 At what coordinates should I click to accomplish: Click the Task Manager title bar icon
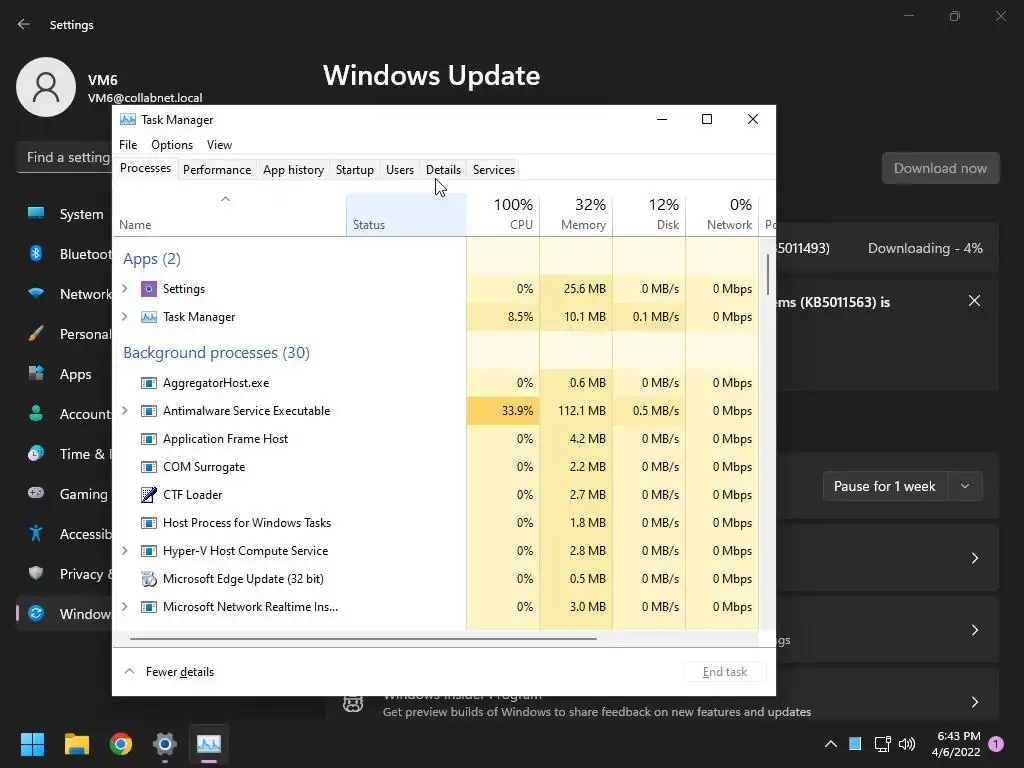tap(128, 120)
